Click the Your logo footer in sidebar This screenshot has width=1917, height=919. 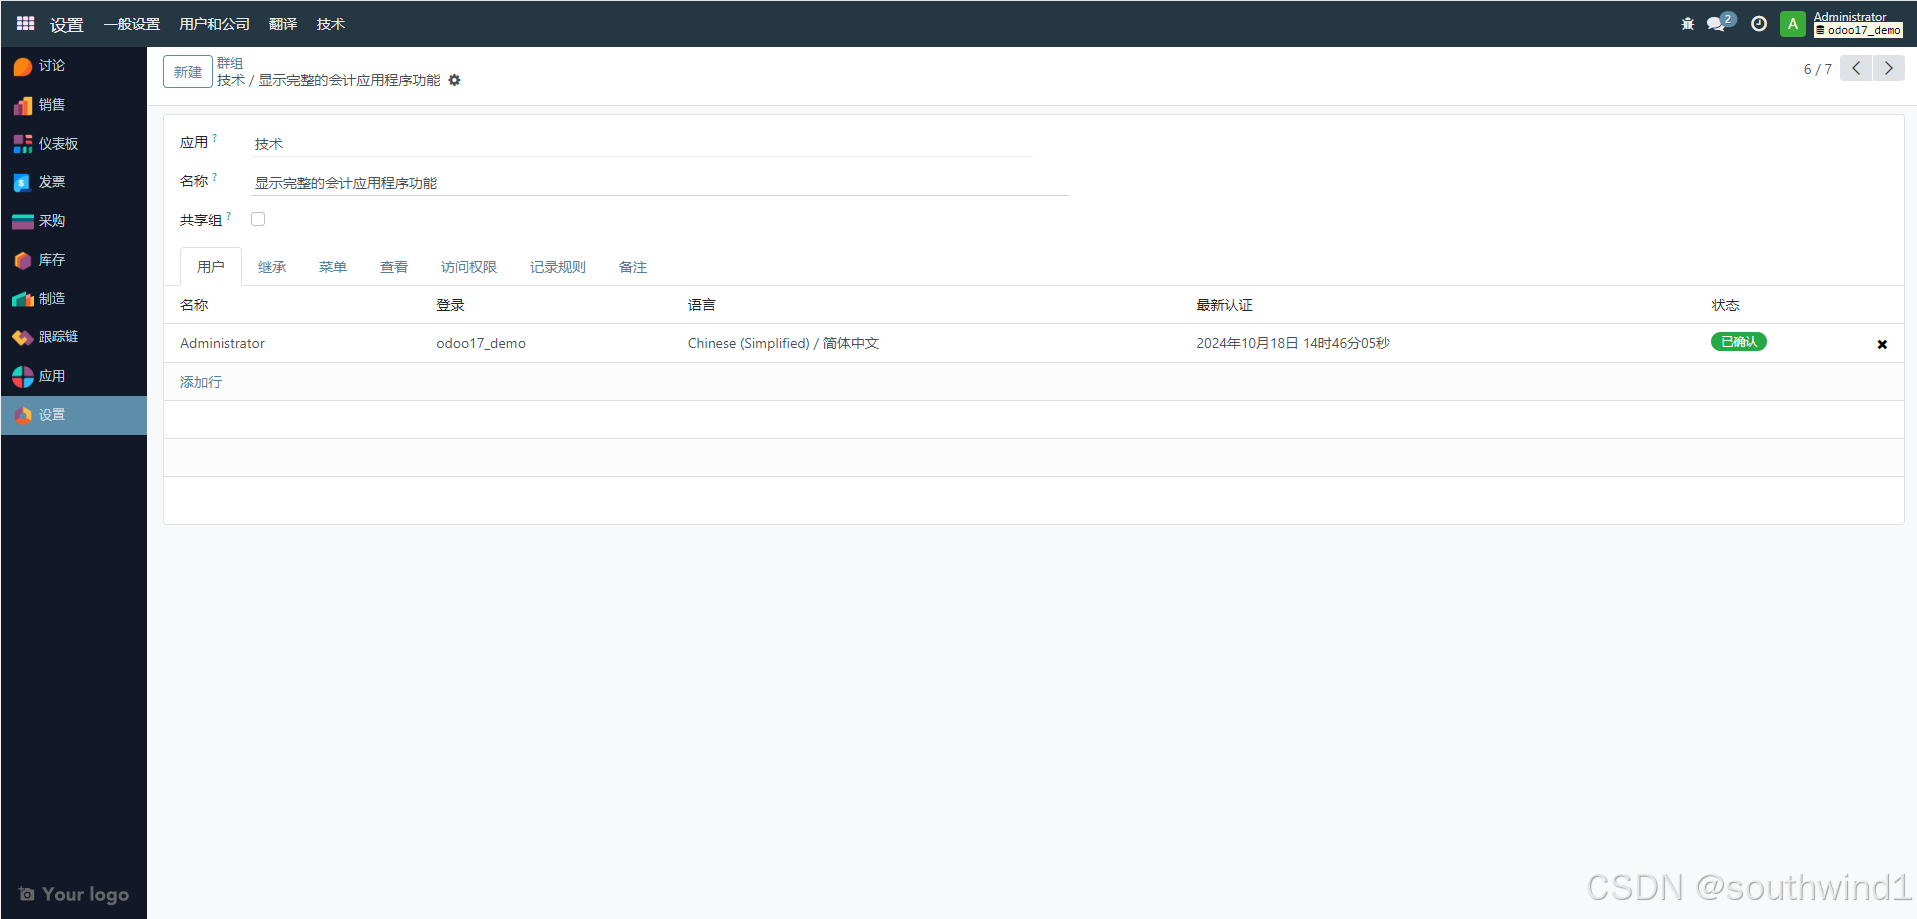(74, 894)
